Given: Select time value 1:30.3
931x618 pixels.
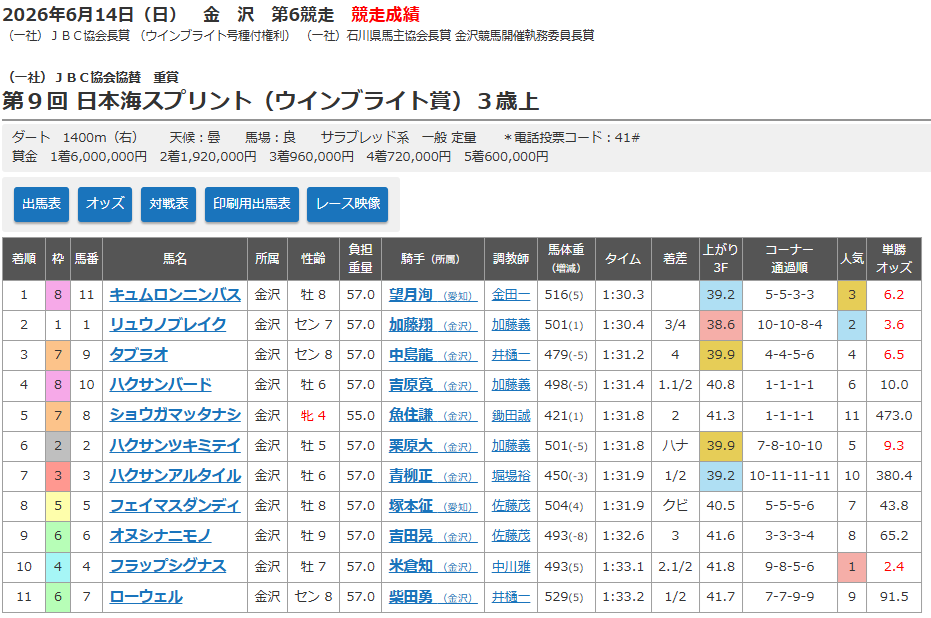Looking at the screenshot, I should (x=623, y=295).
